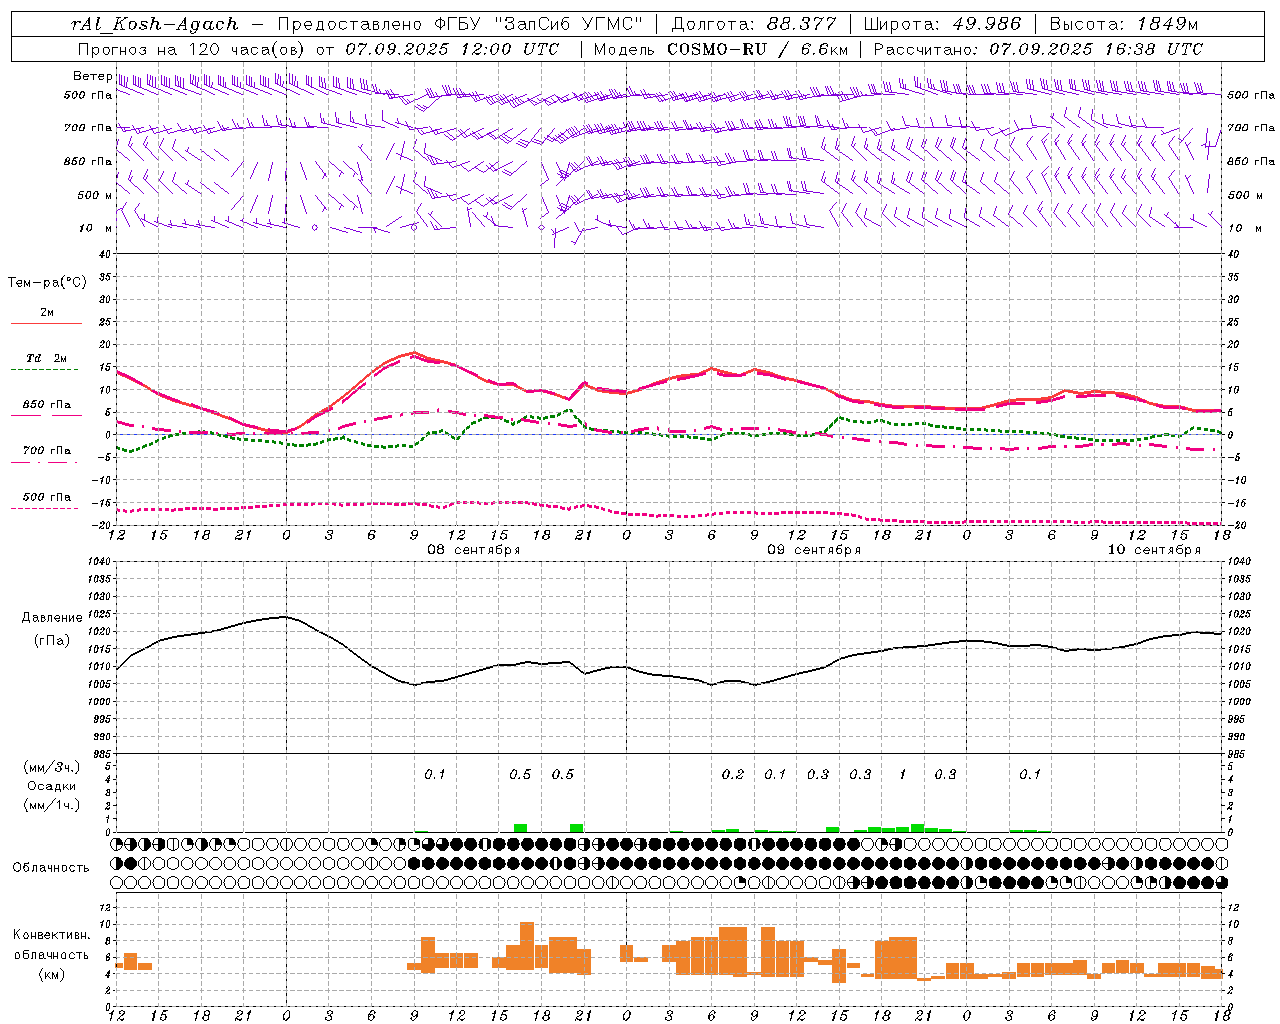Click the (гПа) unit label under Давление
The height and width of the screenshot is (1024, 1280).
pyautogui.click(x=50, y=641)
